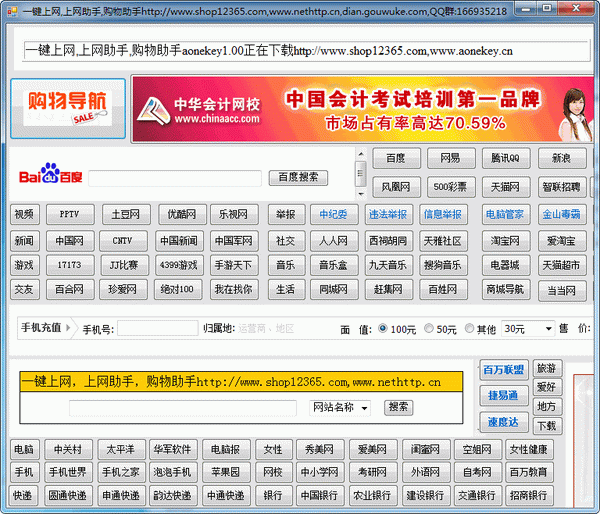Click the 速度达 link button
This screenshot has height=514, width=600.
(x=504, y=422)
